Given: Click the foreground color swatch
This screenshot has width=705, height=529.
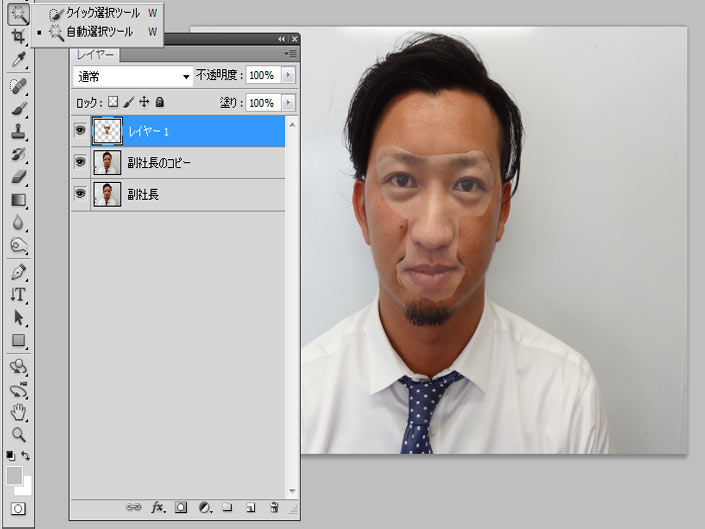Looking at the screenshot, I should [14, 476].
